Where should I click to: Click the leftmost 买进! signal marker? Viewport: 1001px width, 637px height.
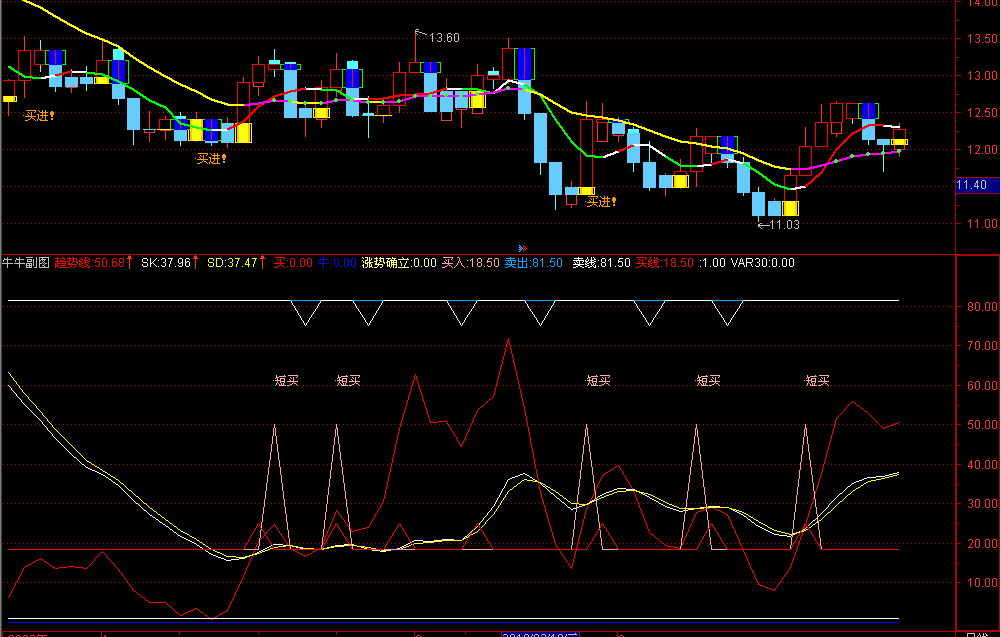tap(39, 116)
